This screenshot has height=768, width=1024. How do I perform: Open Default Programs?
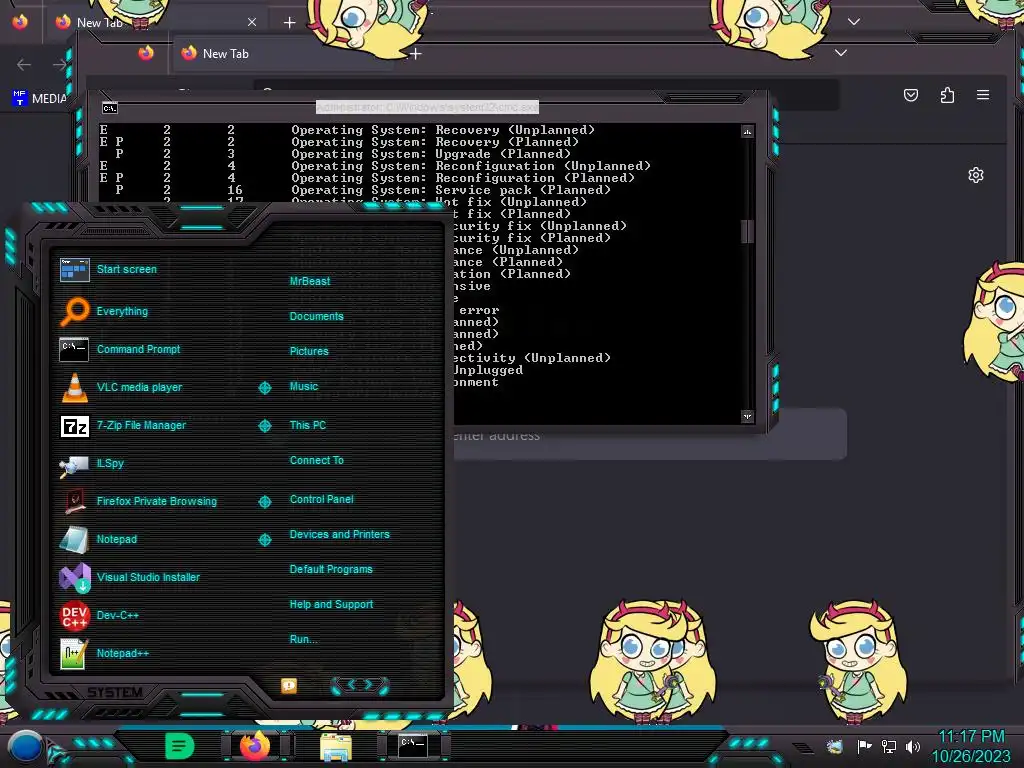pos(331,569)
